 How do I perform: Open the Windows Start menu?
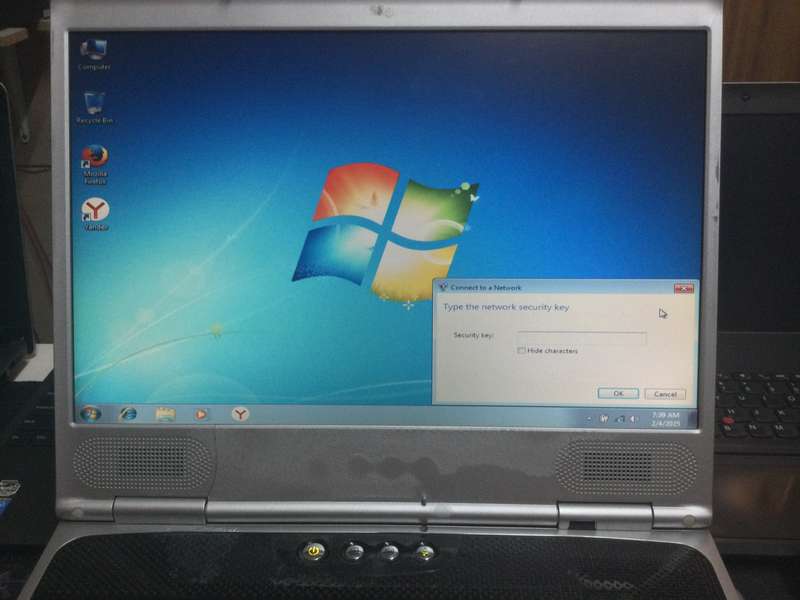[x=90, y=414]
